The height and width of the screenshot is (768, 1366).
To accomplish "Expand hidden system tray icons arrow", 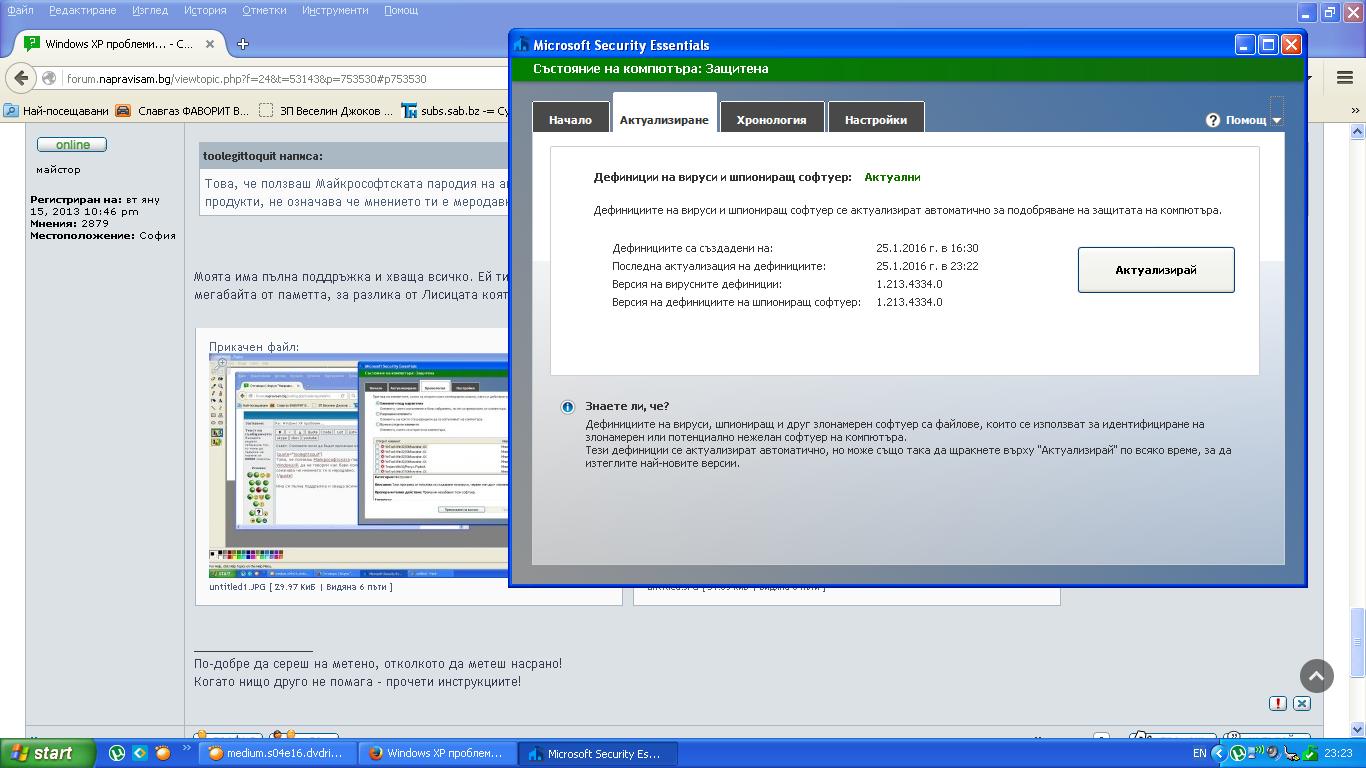I will click(x=1218, y=753).
